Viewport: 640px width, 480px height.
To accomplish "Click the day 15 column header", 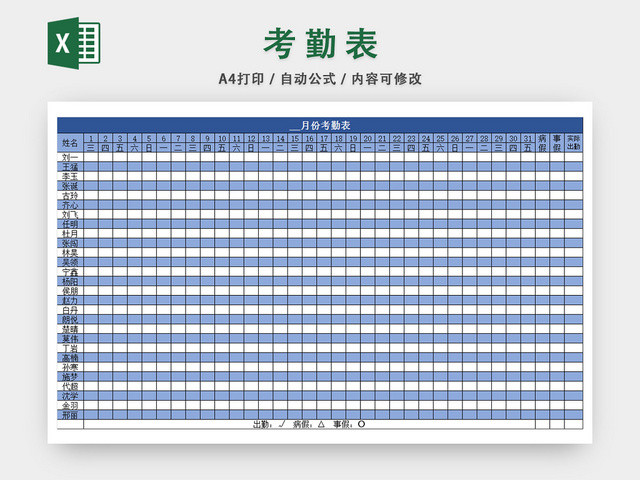I will (x=295, y=138).
